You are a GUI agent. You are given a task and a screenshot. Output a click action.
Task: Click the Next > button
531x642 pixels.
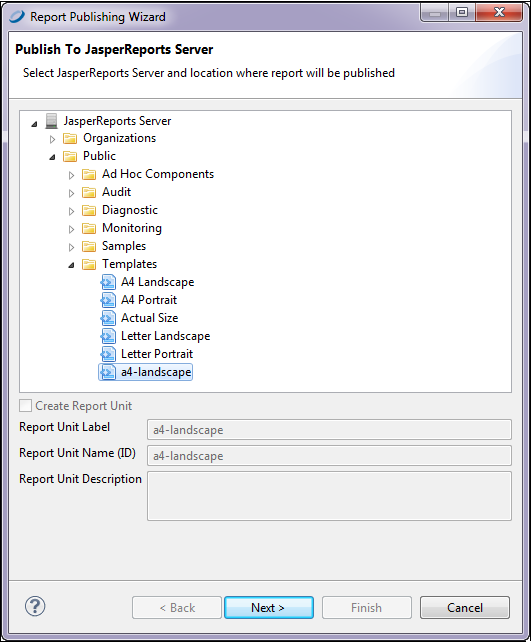tap(269, 608)
